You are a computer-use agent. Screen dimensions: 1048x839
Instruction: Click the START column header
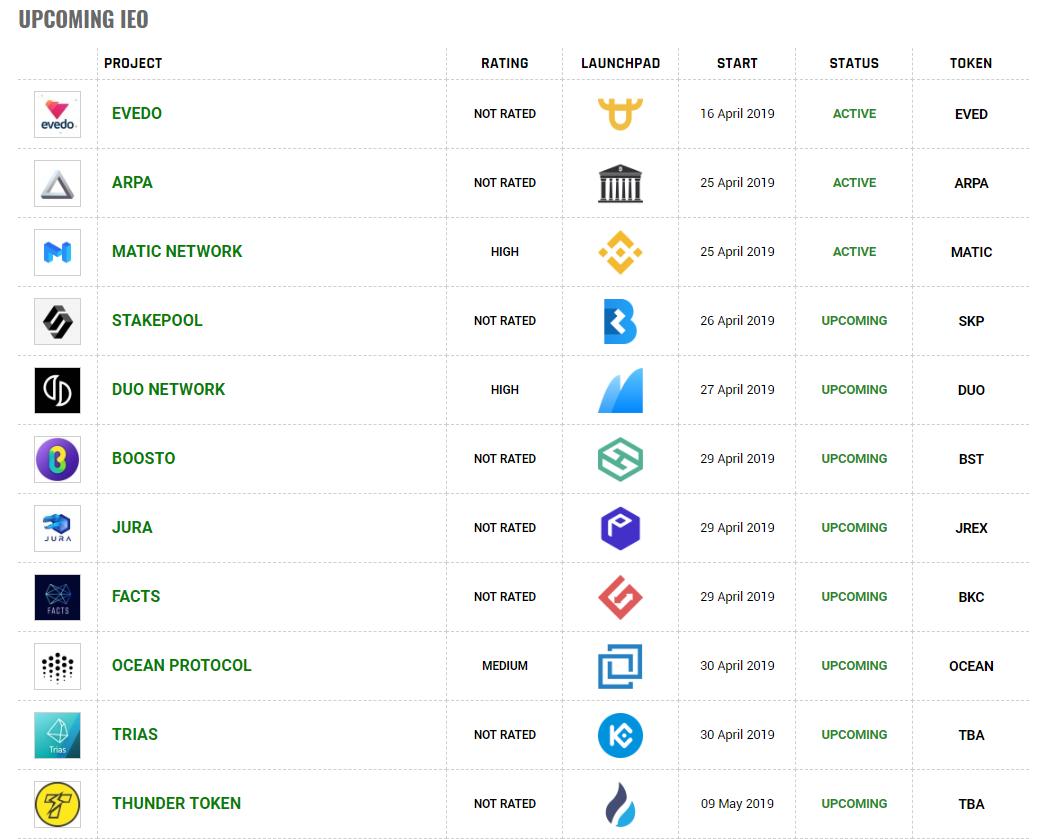pos(737,63)
